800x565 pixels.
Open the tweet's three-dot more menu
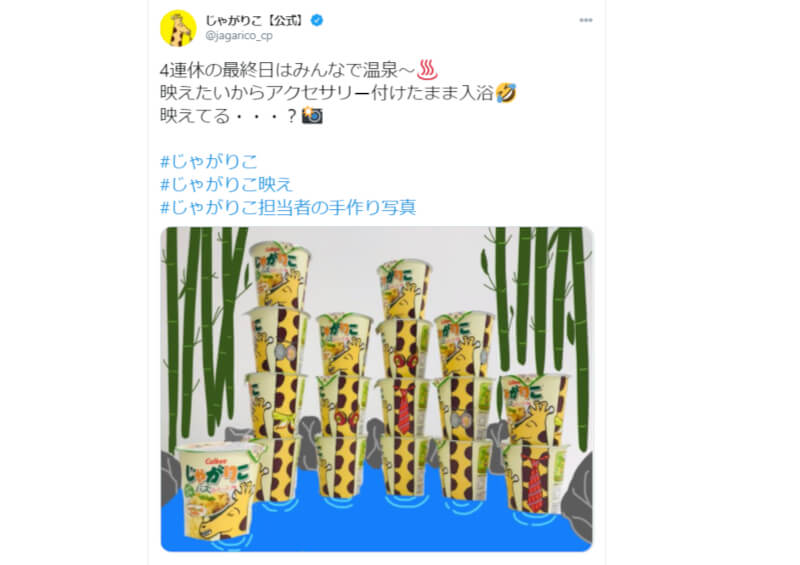[x=586, y=20]
